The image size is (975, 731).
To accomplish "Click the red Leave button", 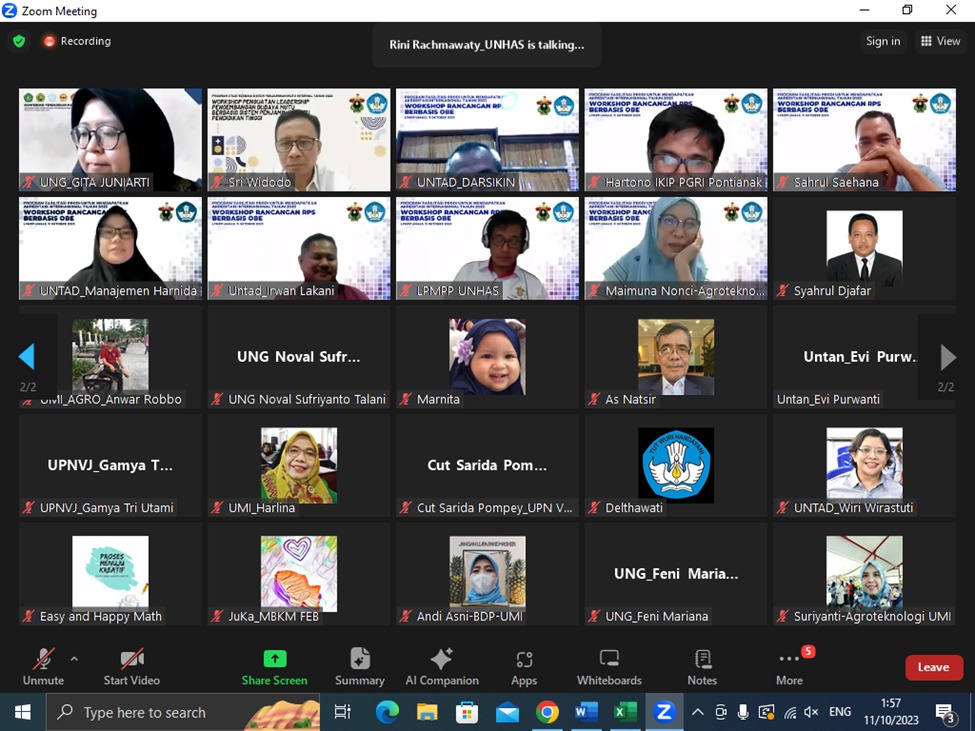I will pyautogui.click(x=933, y=667).
